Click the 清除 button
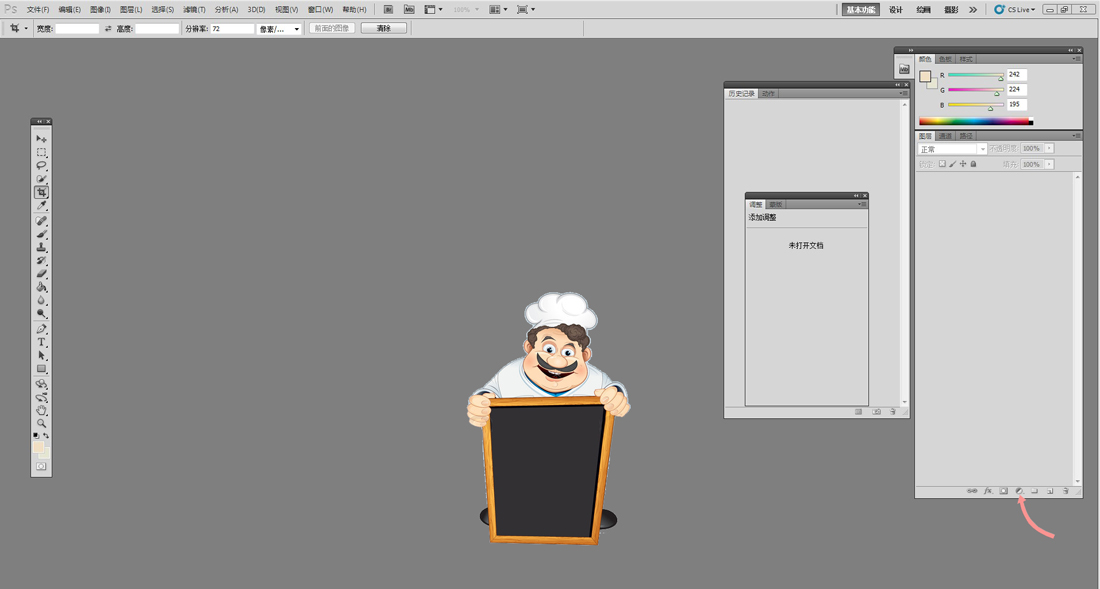The width and height of the screenshot is (1100, 589). (x=384, y=29)
